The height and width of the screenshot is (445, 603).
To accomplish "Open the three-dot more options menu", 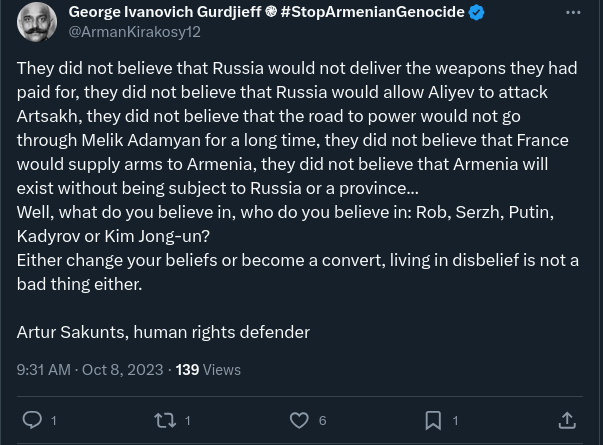I will 573,13.
